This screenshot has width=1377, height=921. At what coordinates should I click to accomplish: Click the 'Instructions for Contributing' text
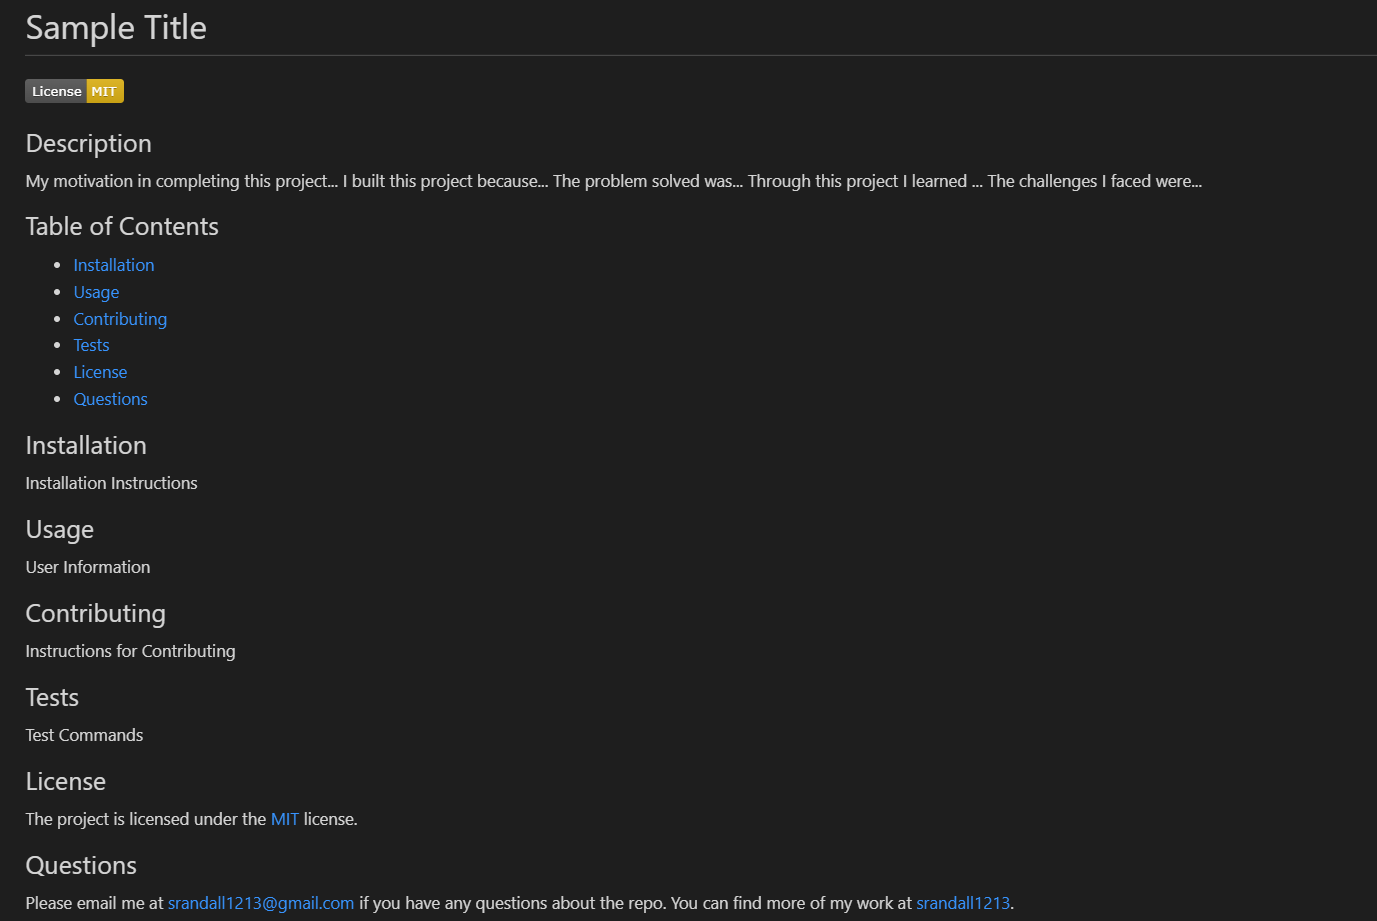[x=130, y=651]
